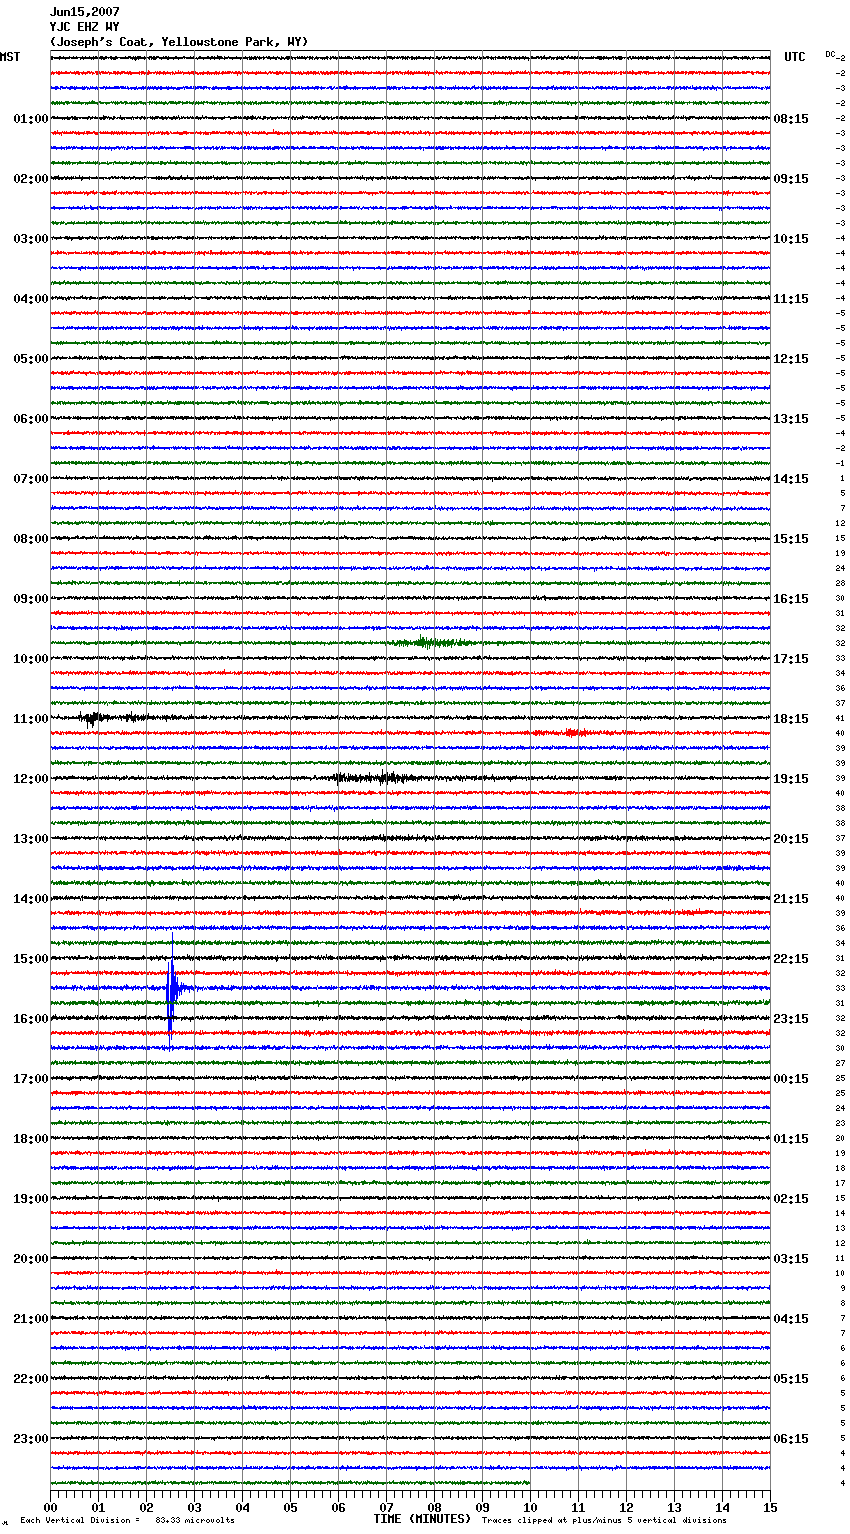The height and width of the screenshot is (1534, 850).
Task: Click the "03:00" MST time label
Action: coord(31,239)
